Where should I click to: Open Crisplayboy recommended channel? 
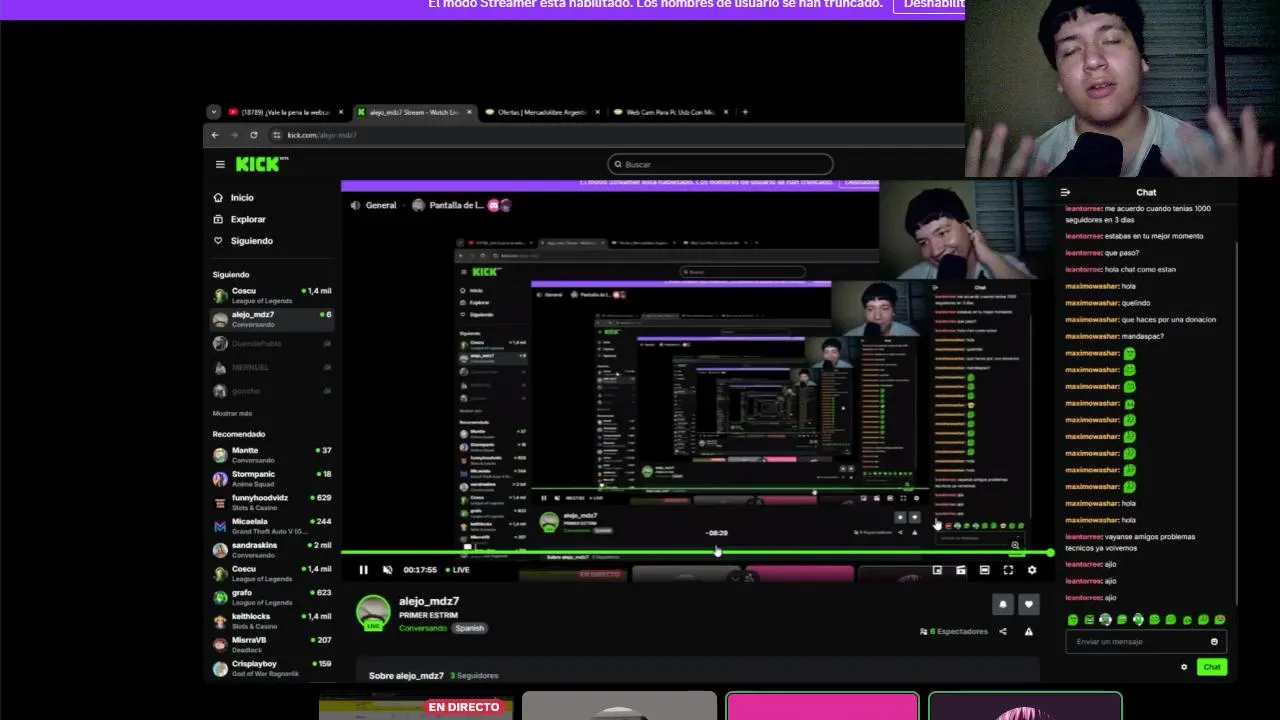[272, 668]
